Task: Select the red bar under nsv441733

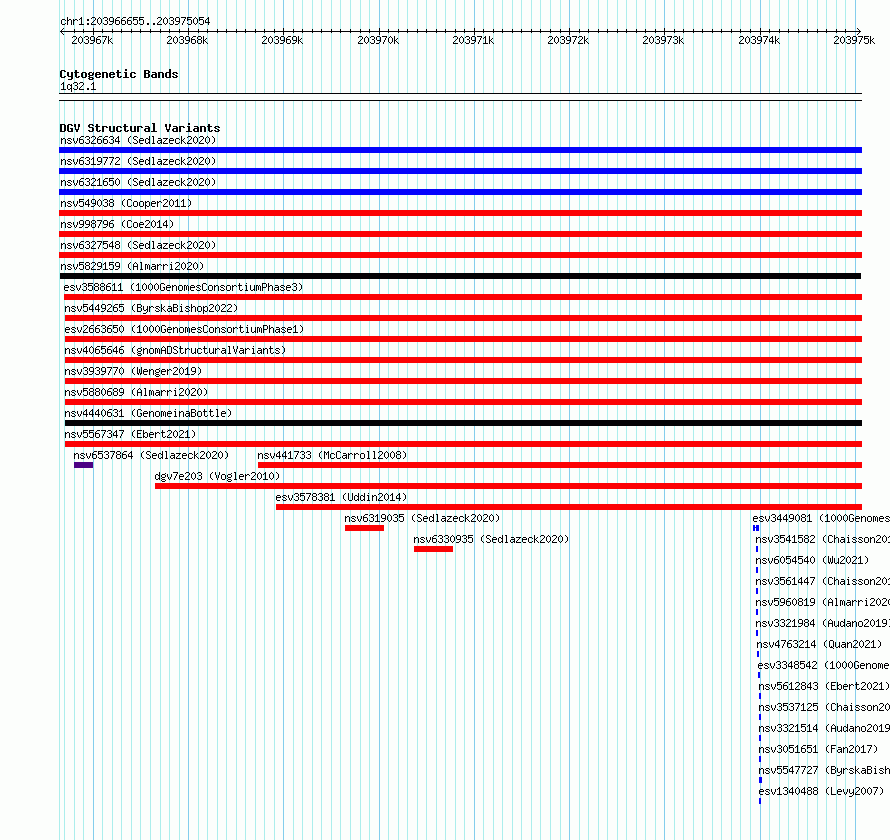Action: pyautogui.click(x=560, y=465)
